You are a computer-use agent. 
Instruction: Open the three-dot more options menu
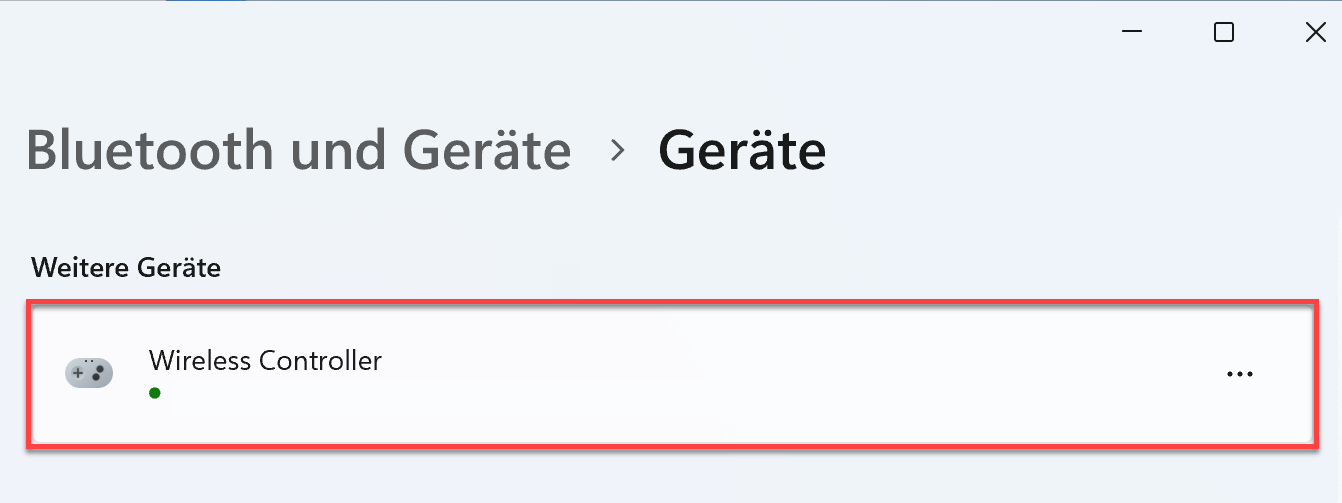[1239, 374]
